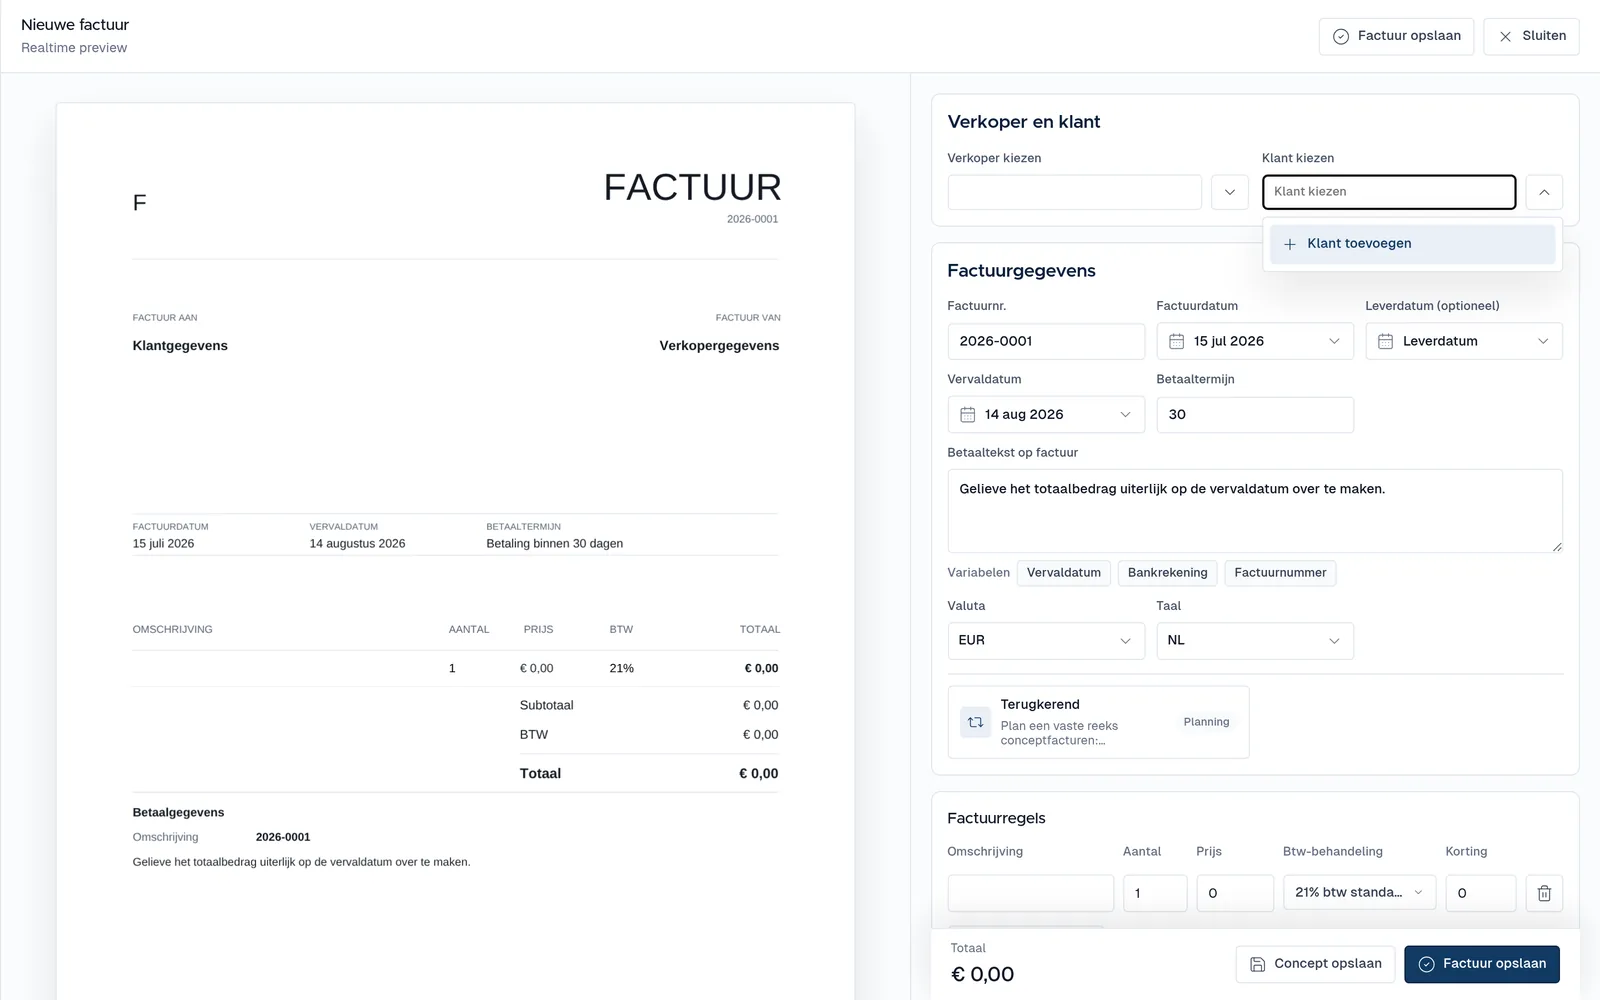The height and width of the screenshot is (1000, 1600).
Task: Click the Betaaltermijn field showing 30
Action: (x=1255, y=415)
